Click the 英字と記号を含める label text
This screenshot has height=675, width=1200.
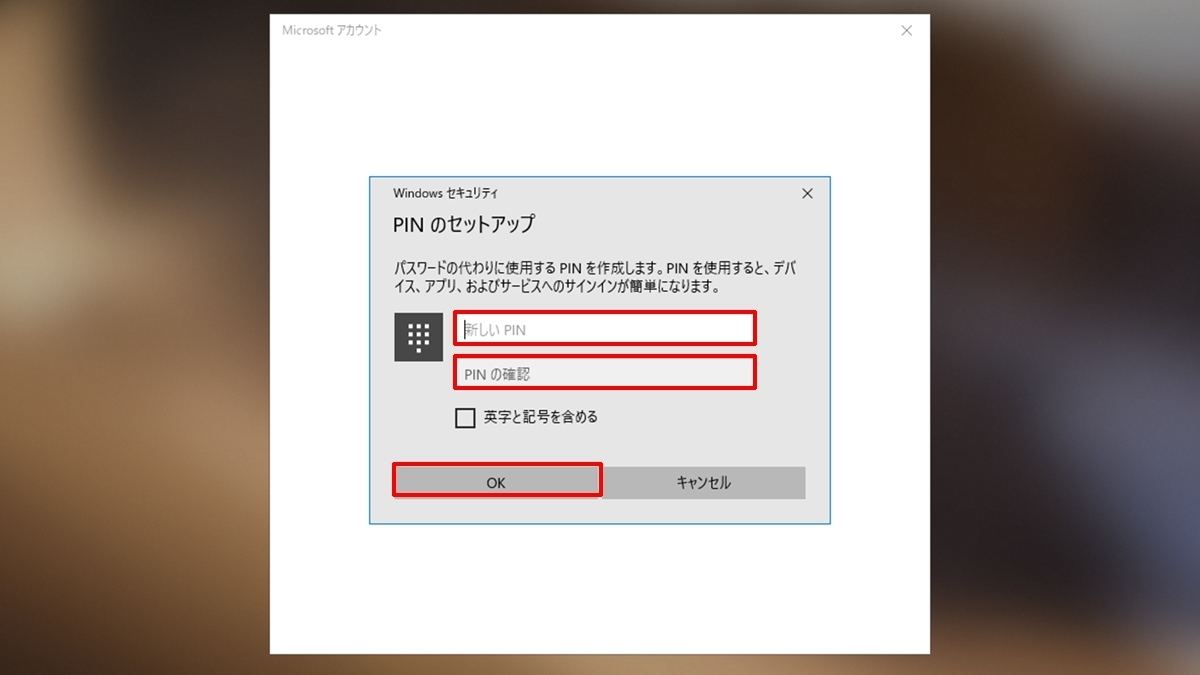541,417
